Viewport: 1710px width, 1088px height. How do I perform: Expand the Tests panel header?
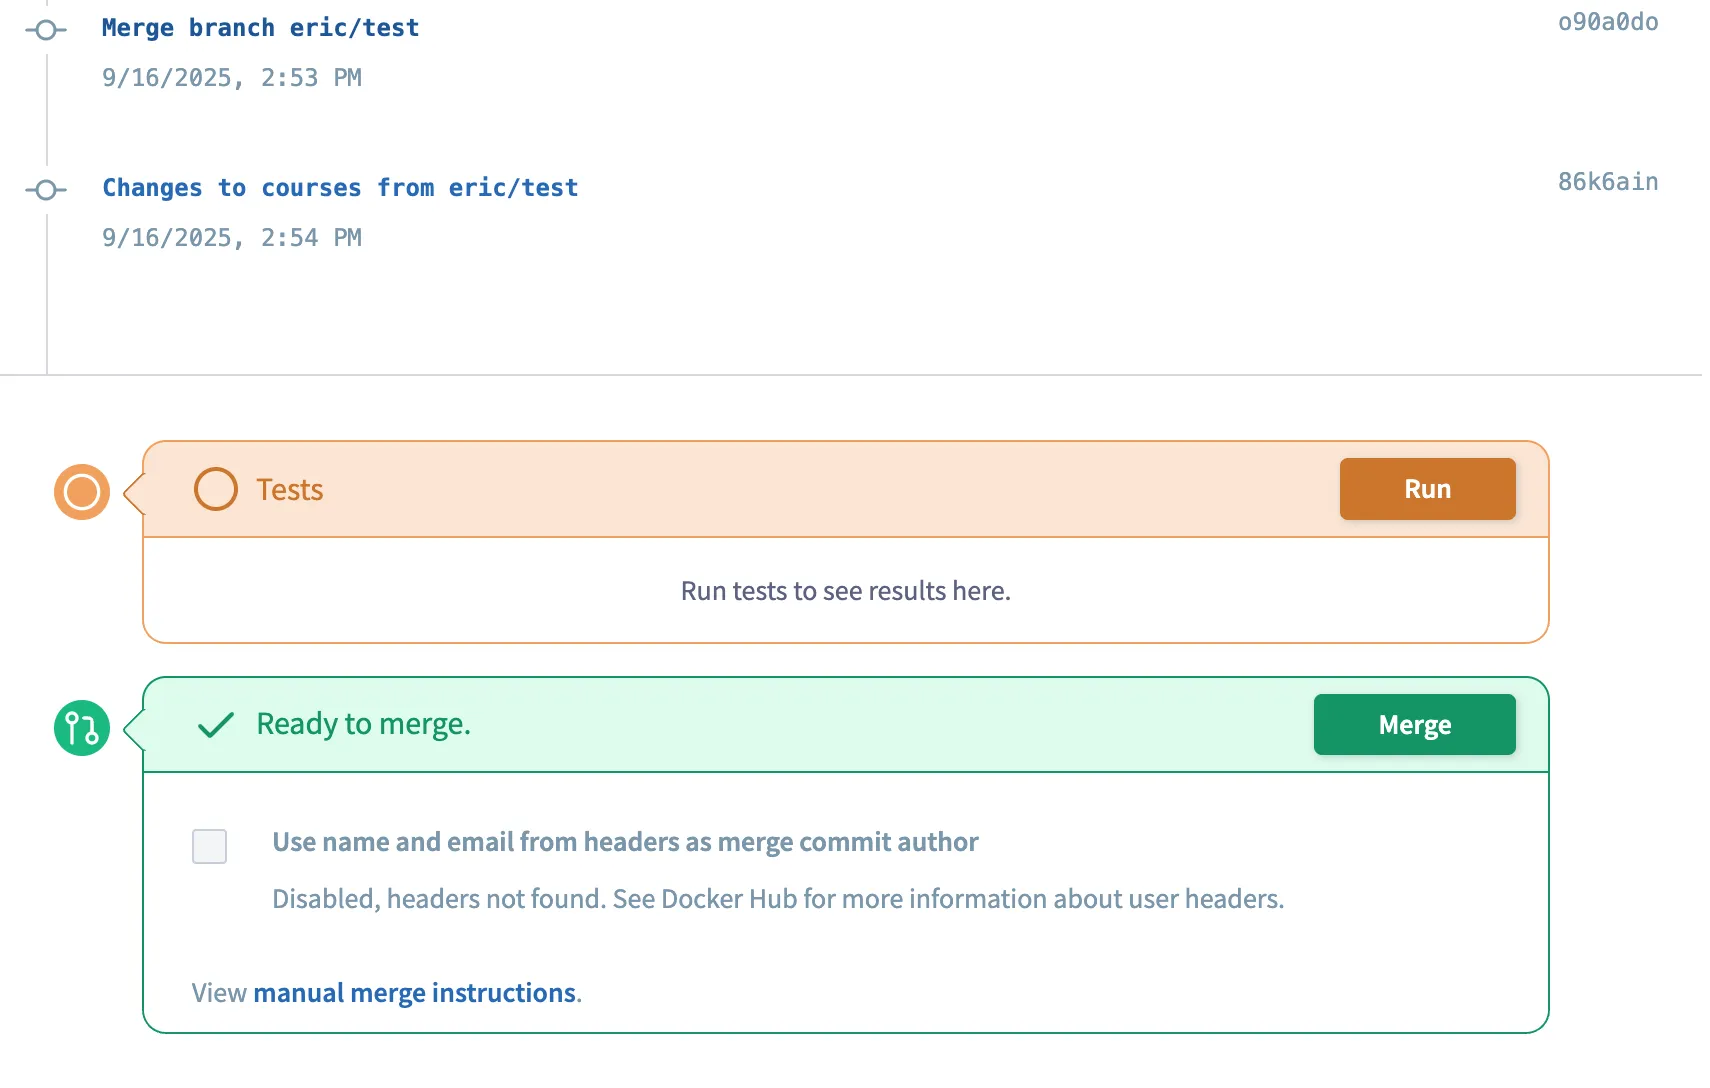click(700, 489)
